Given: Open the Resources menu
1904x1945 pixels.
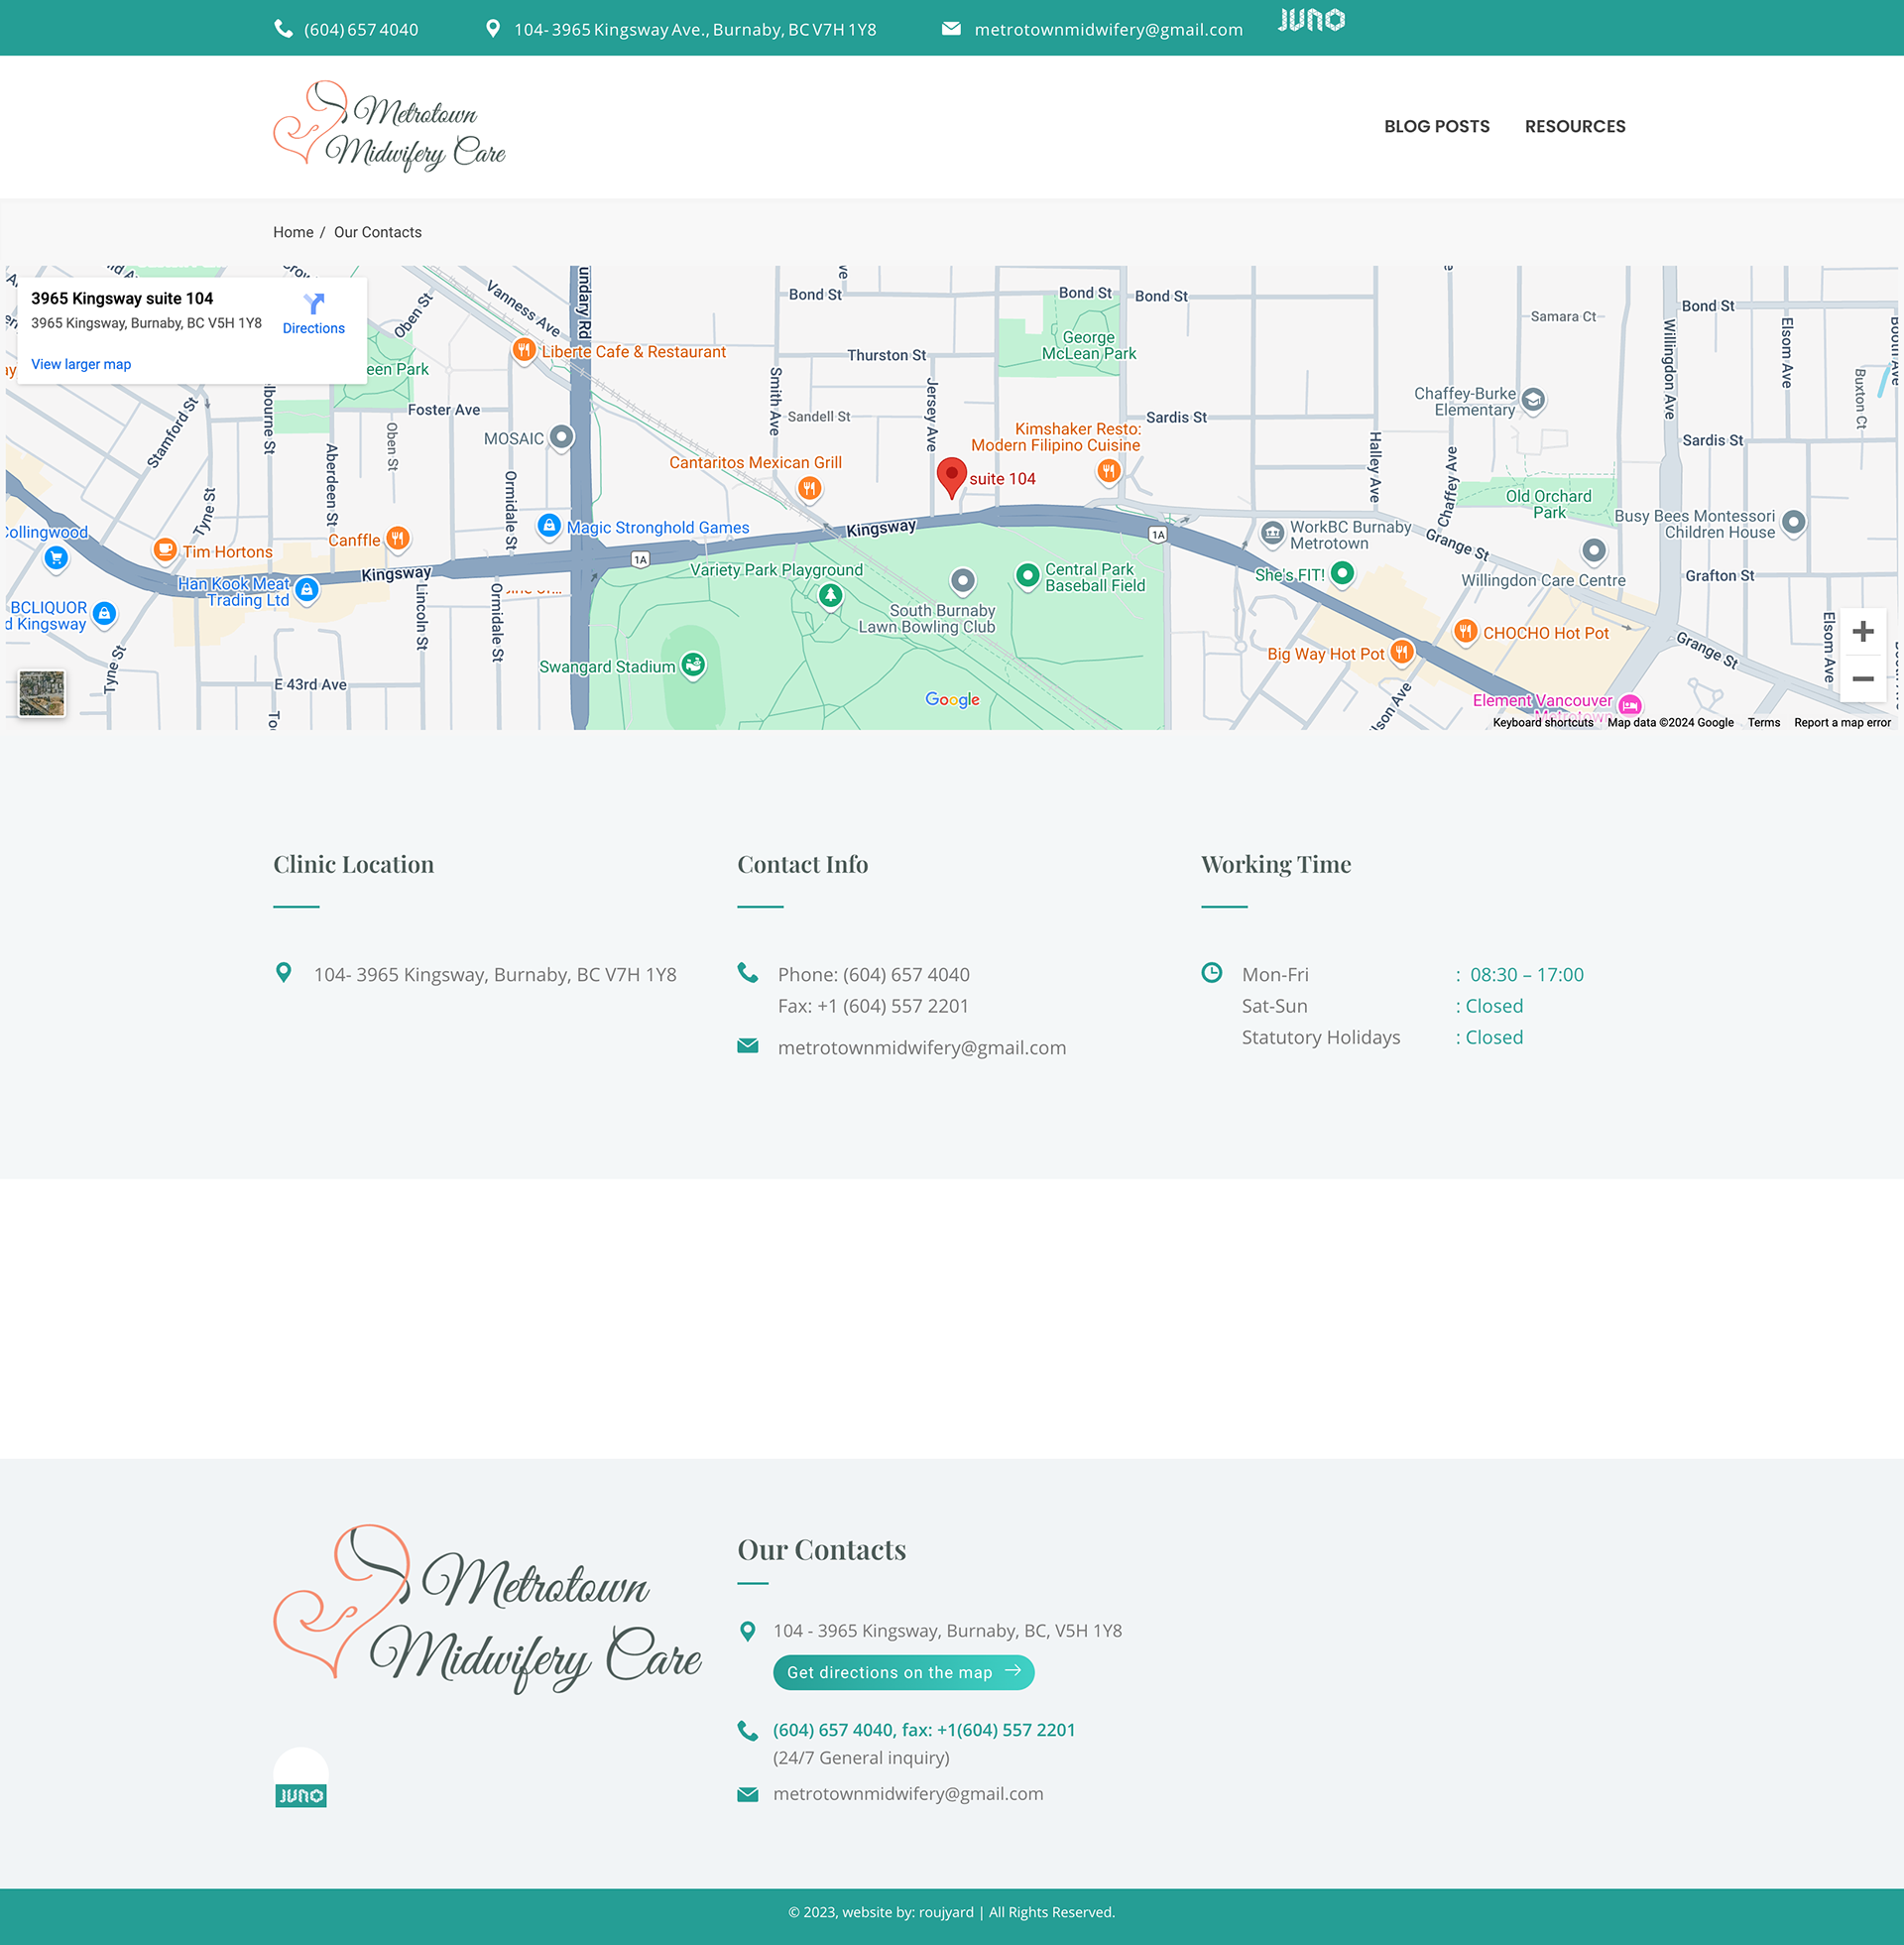Looking at the screenshot, I should (1575, 127).
